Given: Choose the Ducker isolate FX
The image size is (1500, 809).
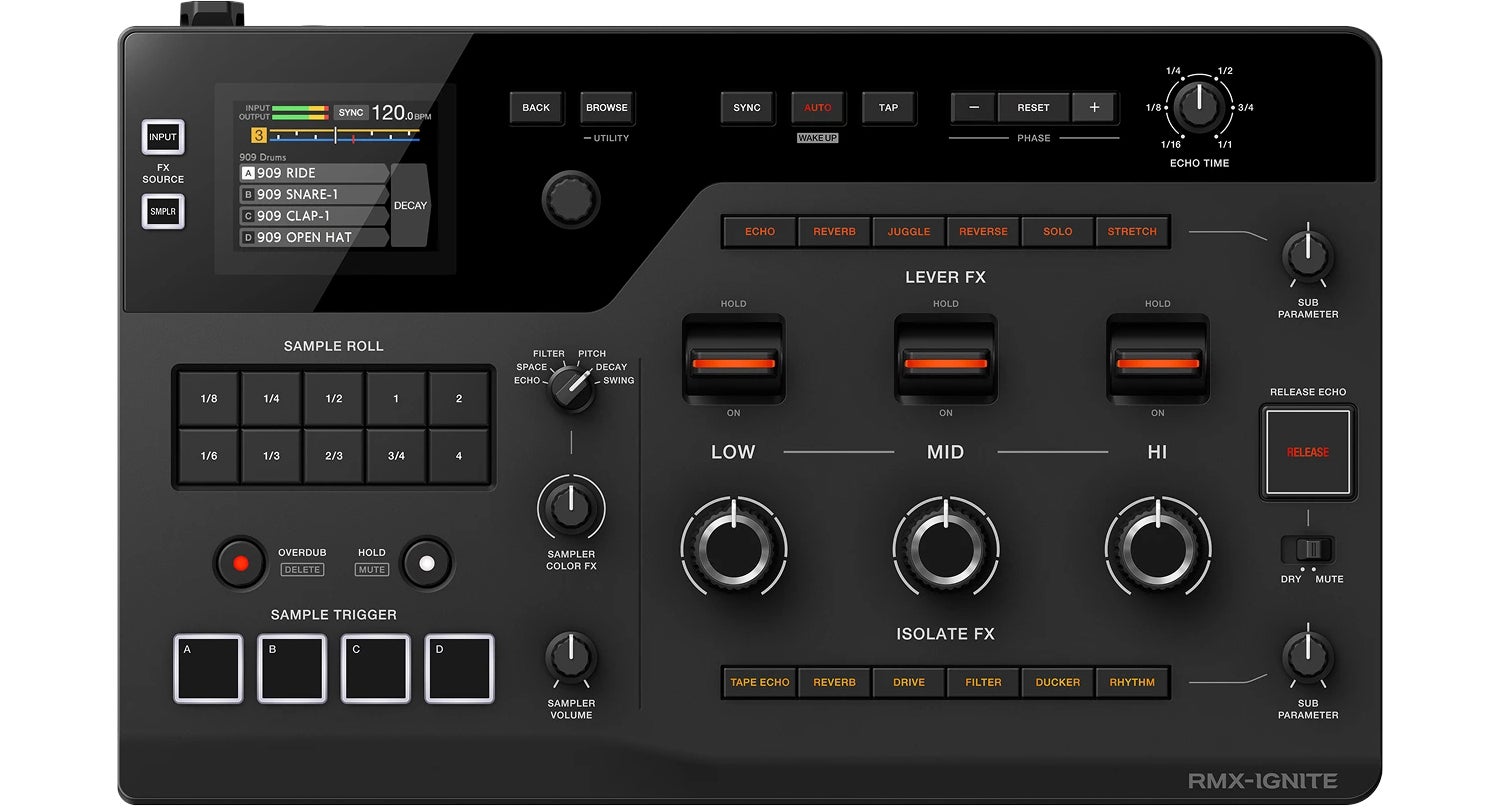Looking at the screenshot, I should 1058,683.
